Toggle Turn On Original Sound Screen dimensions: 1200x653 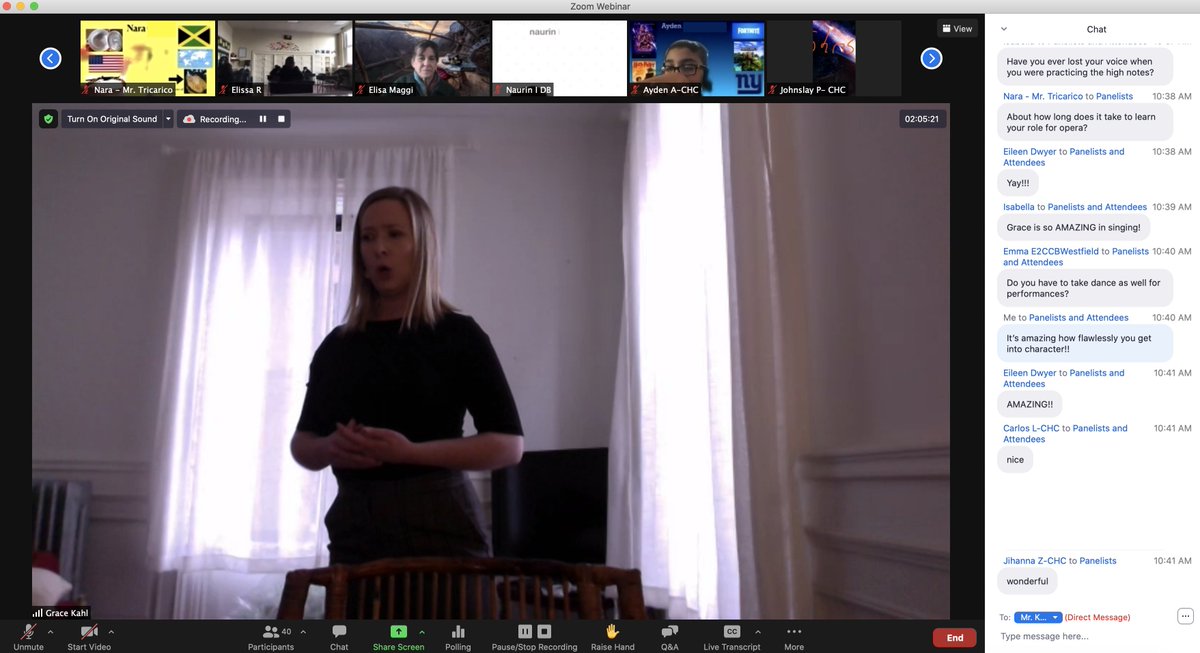pos(111,119)
